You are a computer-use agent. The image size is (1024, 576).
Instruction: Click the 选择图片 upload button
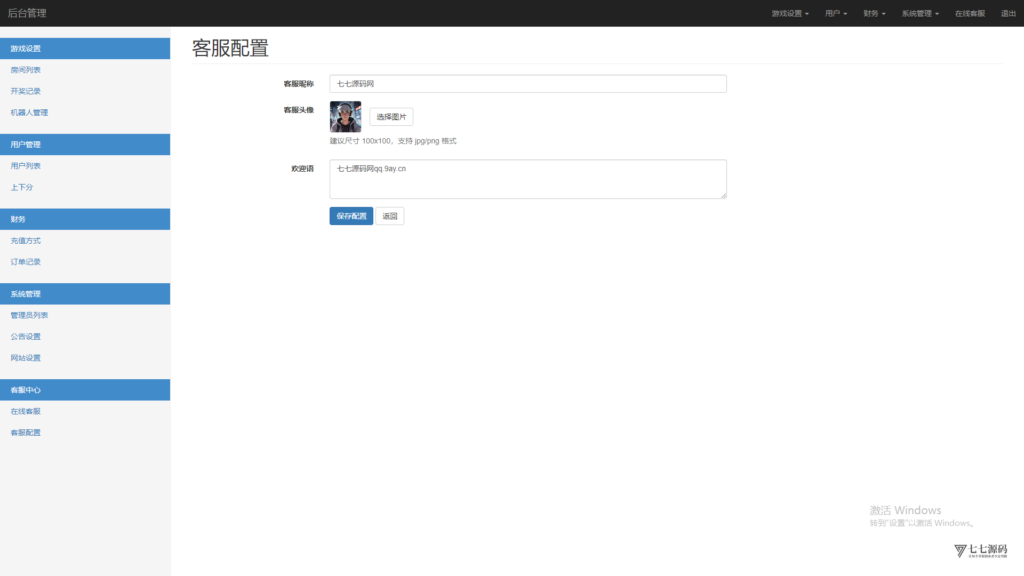391,117
